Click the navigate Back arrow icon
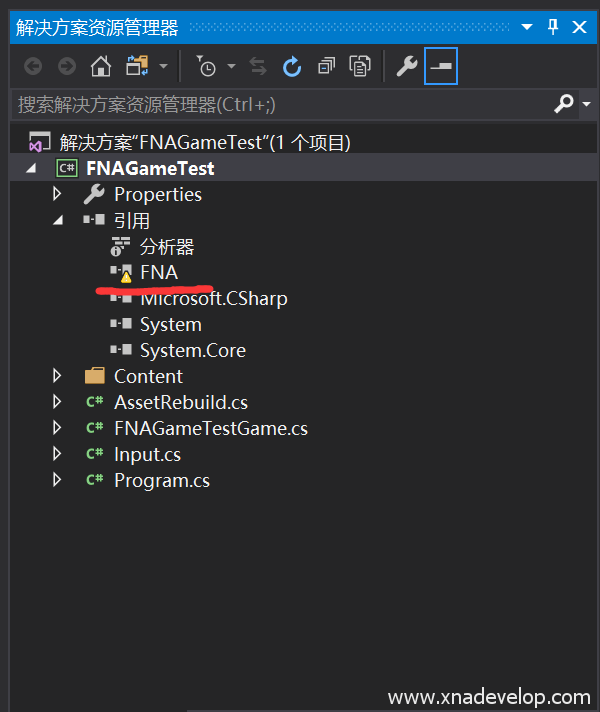The image size is (600, 712). pyautogui.click(x=33, y=67)
